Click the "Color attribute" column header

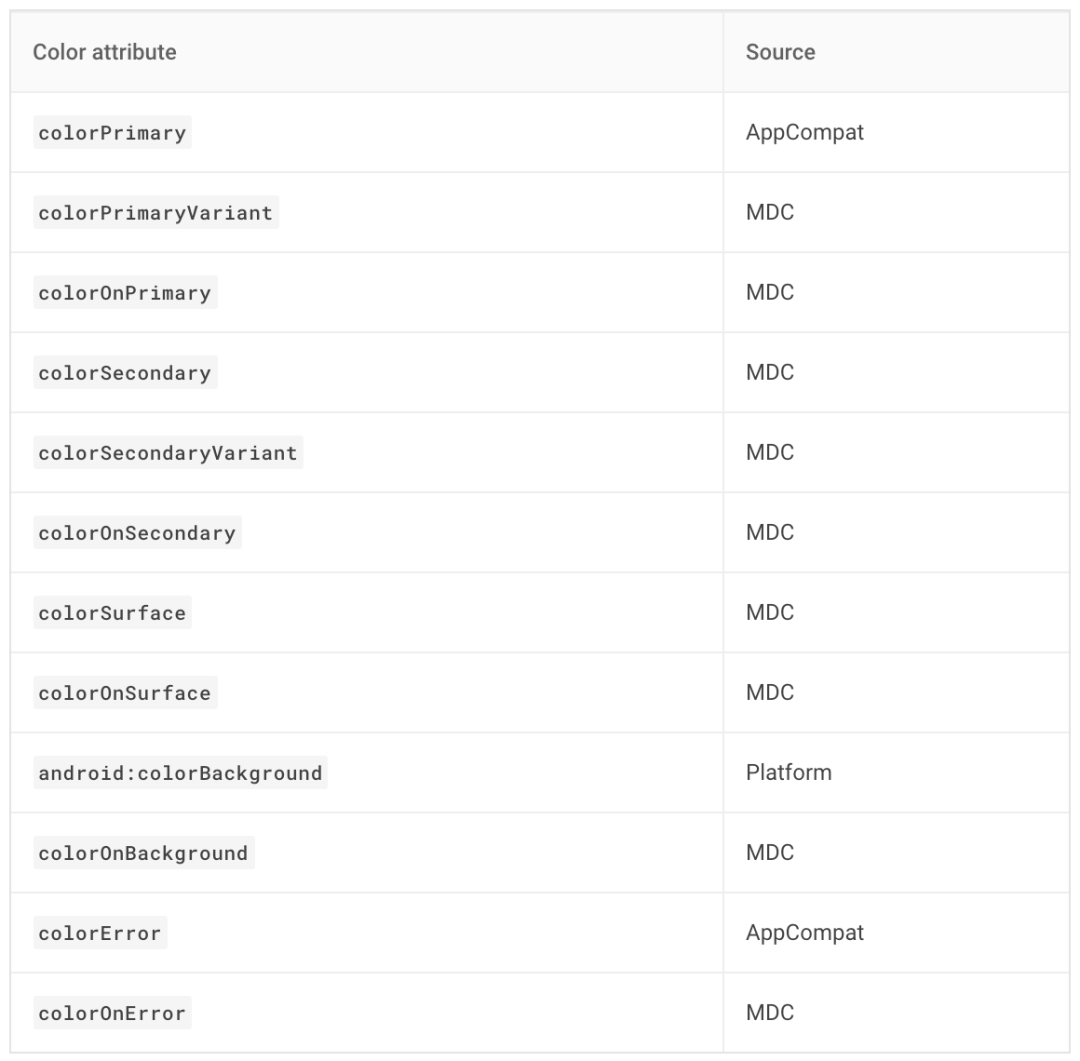click(x=105, y=52)
